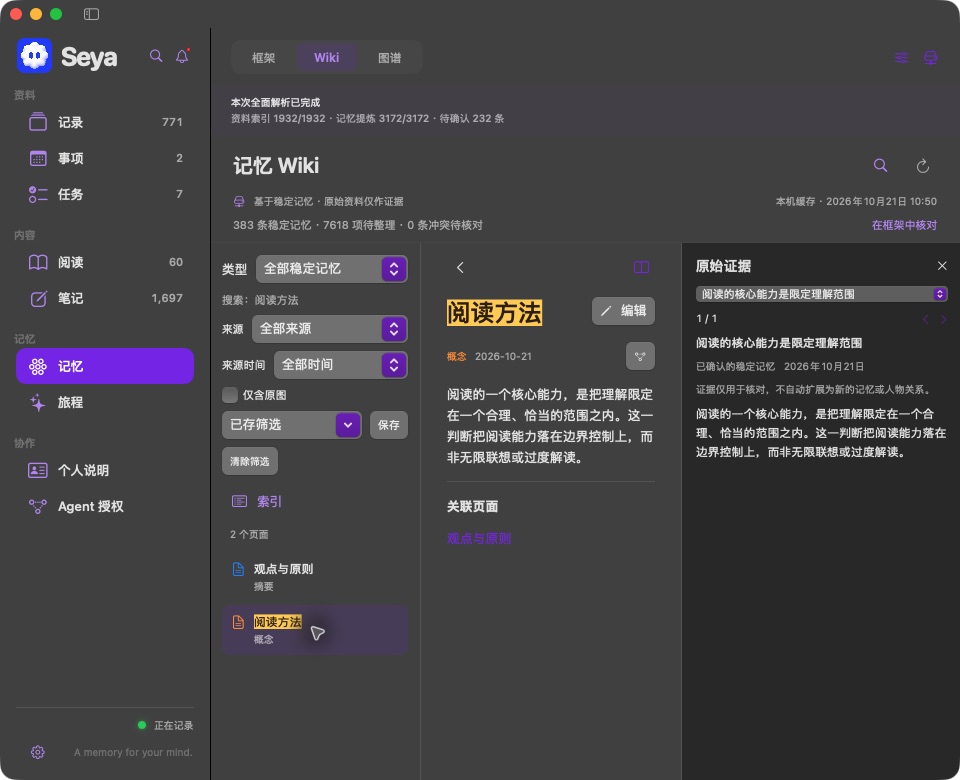Open 笔记 in the sidebar

(x=105, y=298)
